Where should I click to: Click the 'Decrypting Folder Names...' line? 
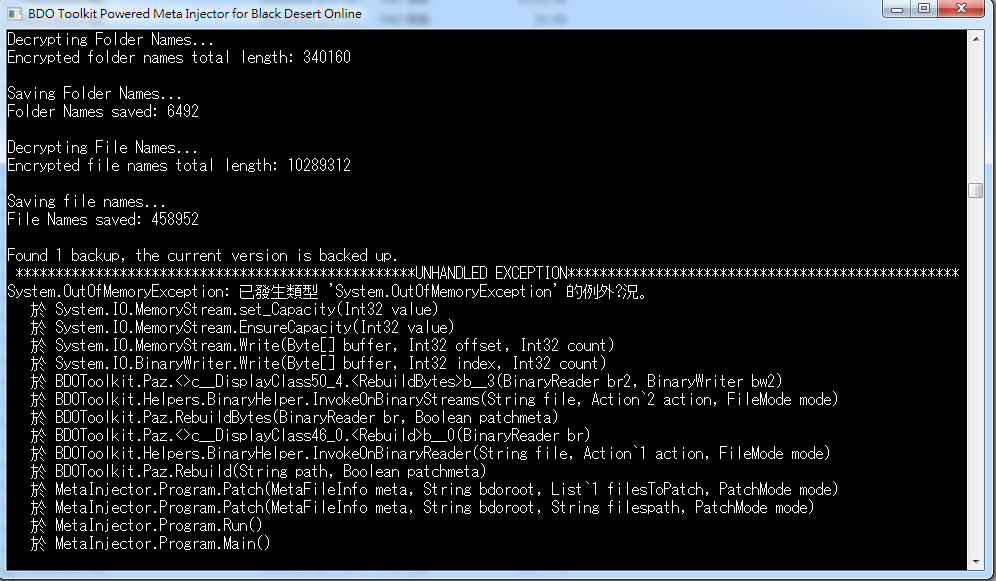(x=111, y=40)
